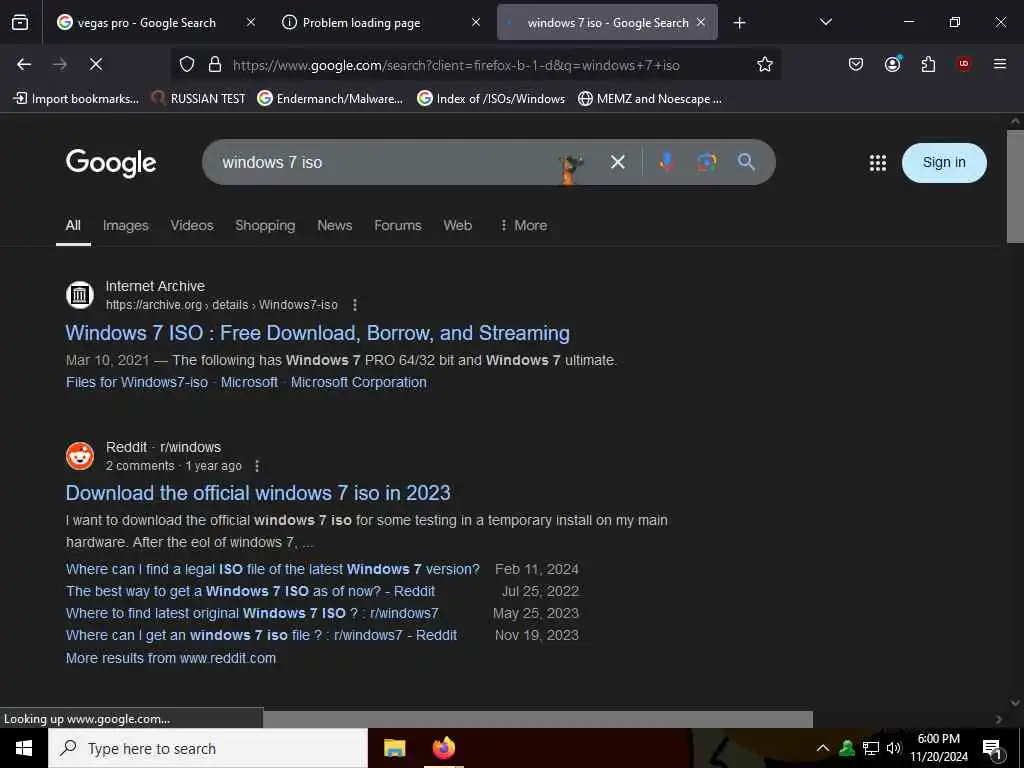Viewport: 1024px width, 768px height.
Task: Open the volume control
Action: (x=893, y=748)
